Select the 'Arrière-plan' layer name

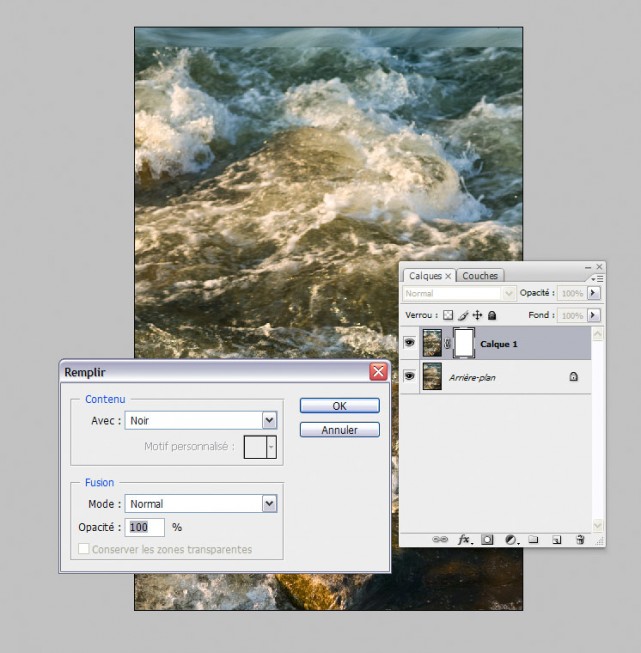(x=472, y=377)
